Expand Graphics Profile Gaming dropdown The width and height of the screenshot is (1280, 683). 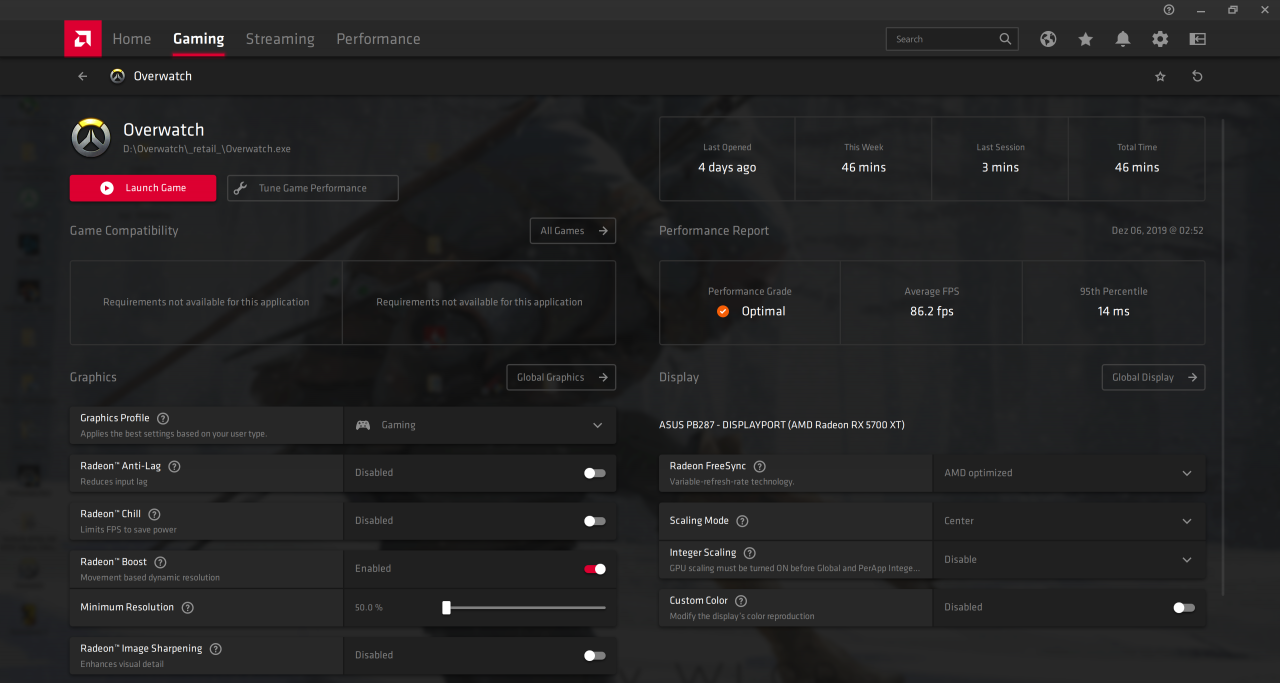[480, 425]
